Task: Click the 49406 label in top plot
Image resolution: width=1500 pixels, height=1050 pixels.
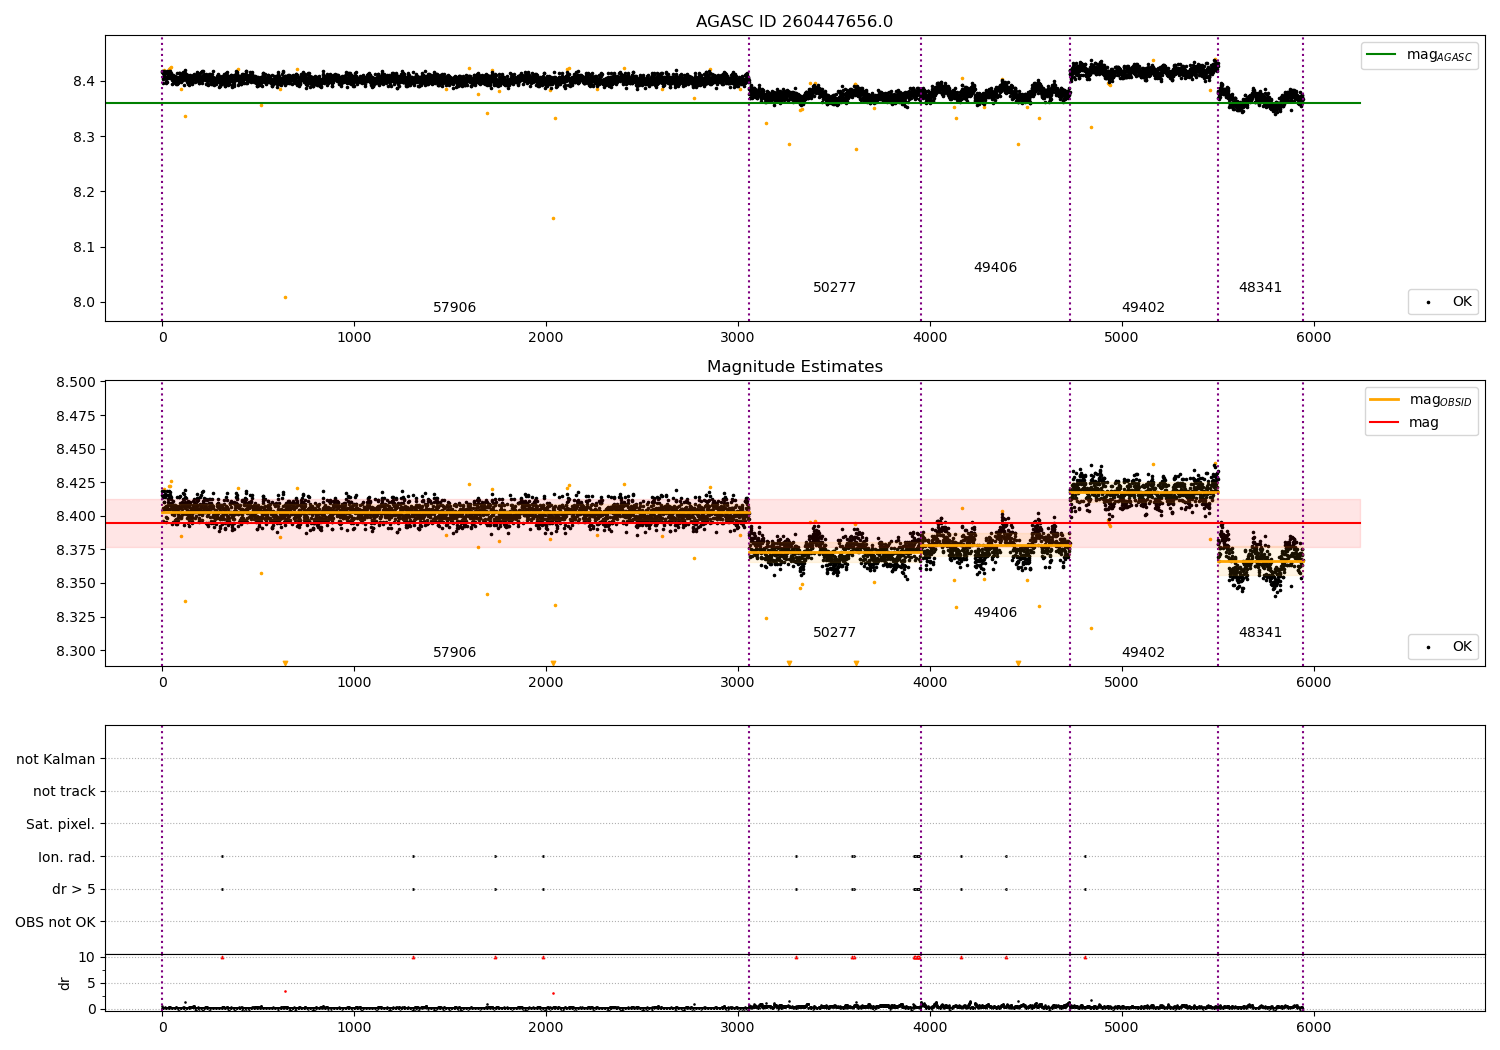Action: pyautogui.click(x=995, y=268)
